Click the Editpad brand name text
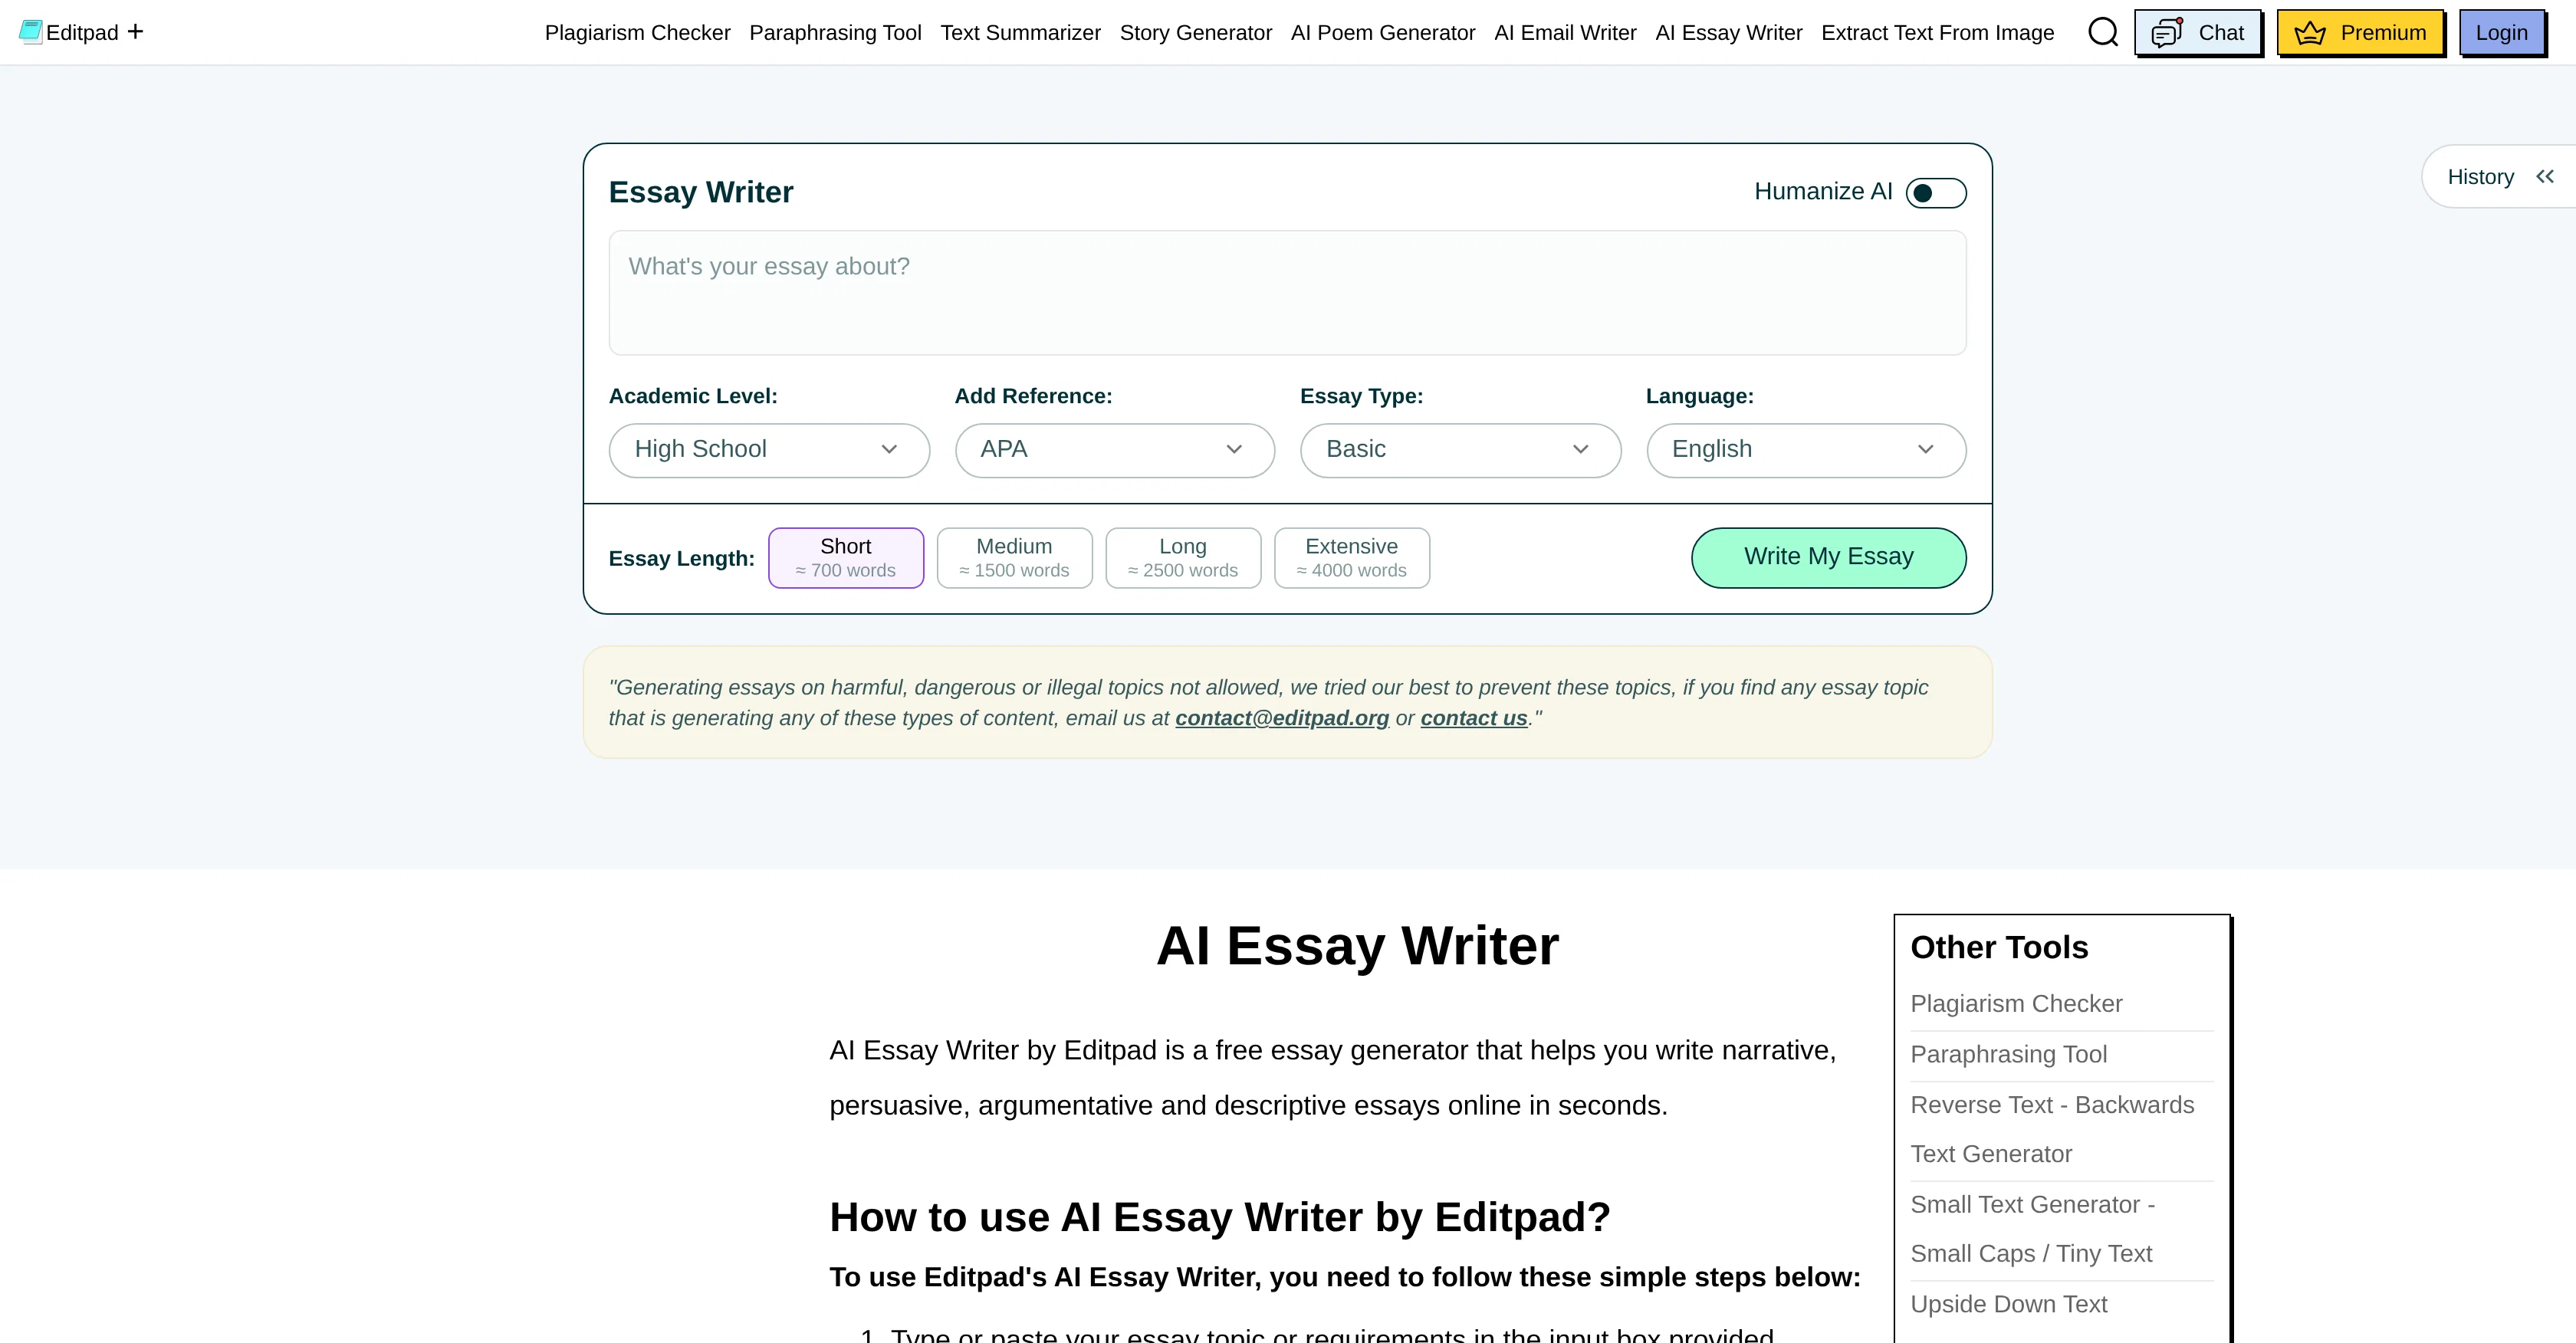The height and width of the screenshot is (1343, 2576). (82, 32)
